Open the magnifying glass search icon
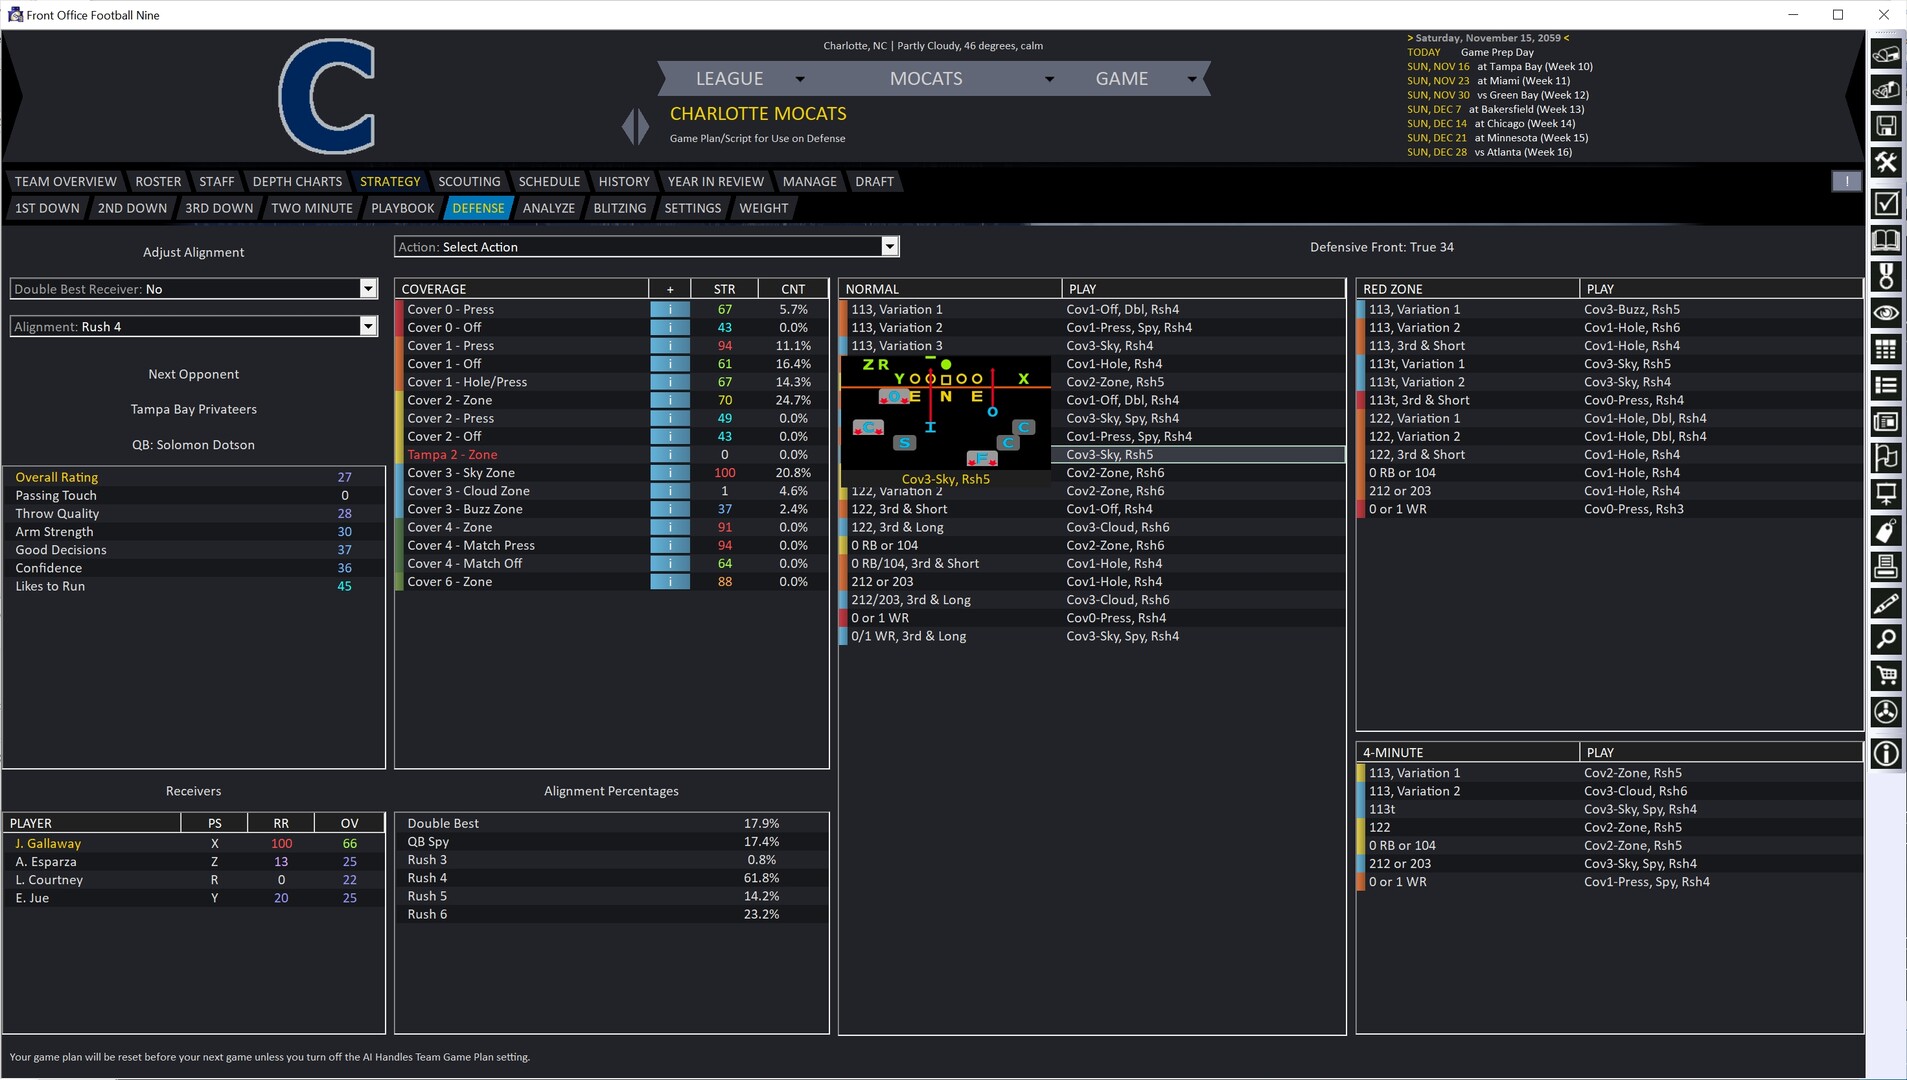 point(1886,639)
